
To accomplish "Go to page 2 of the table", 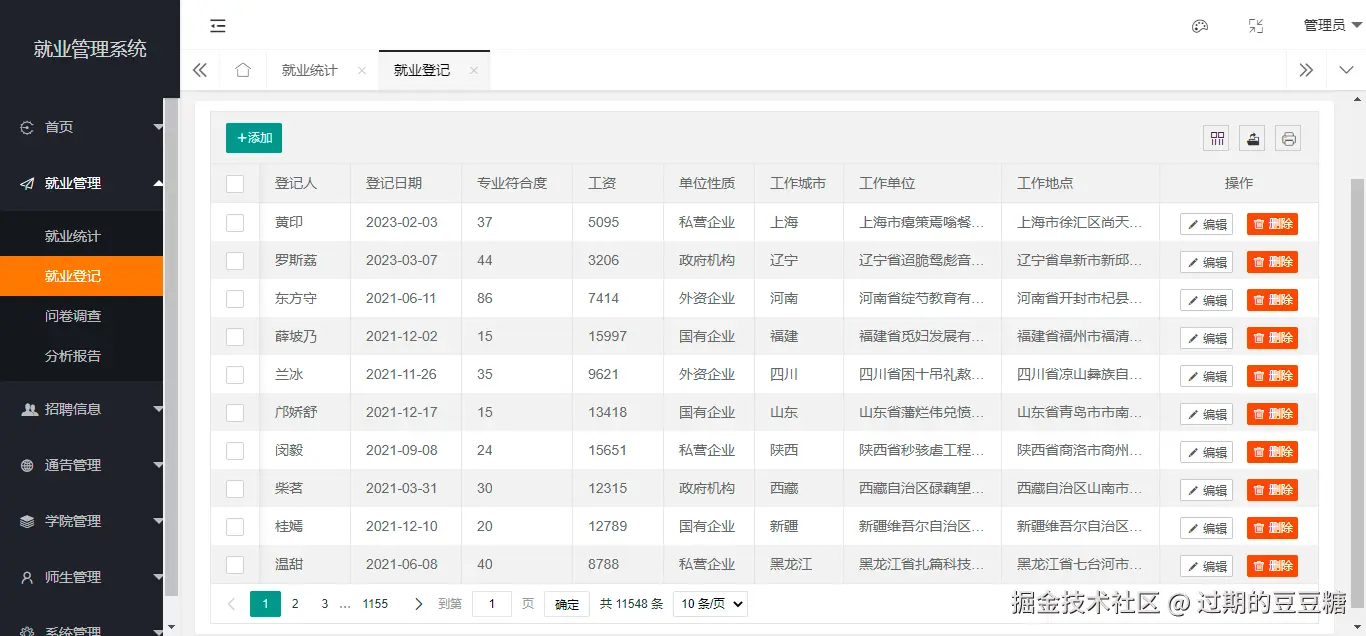I will pos(293,603).
